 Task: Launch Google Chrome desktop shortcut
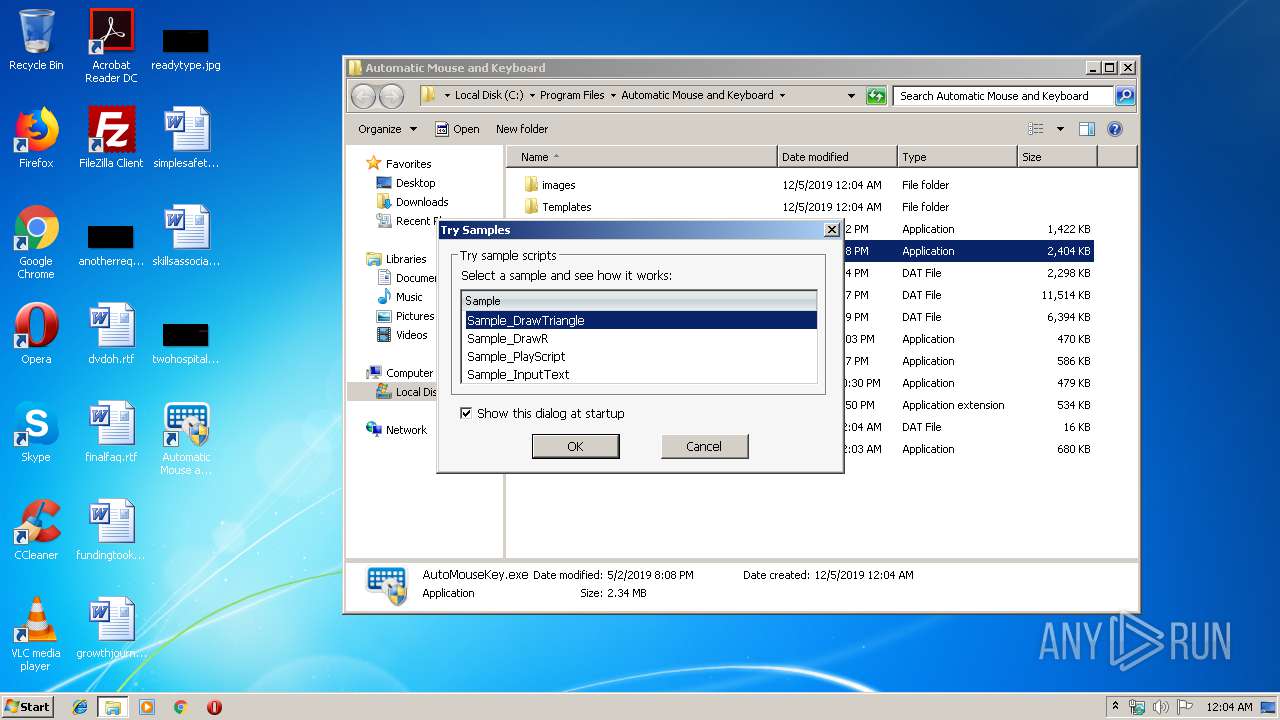click(x=36, y=242)
